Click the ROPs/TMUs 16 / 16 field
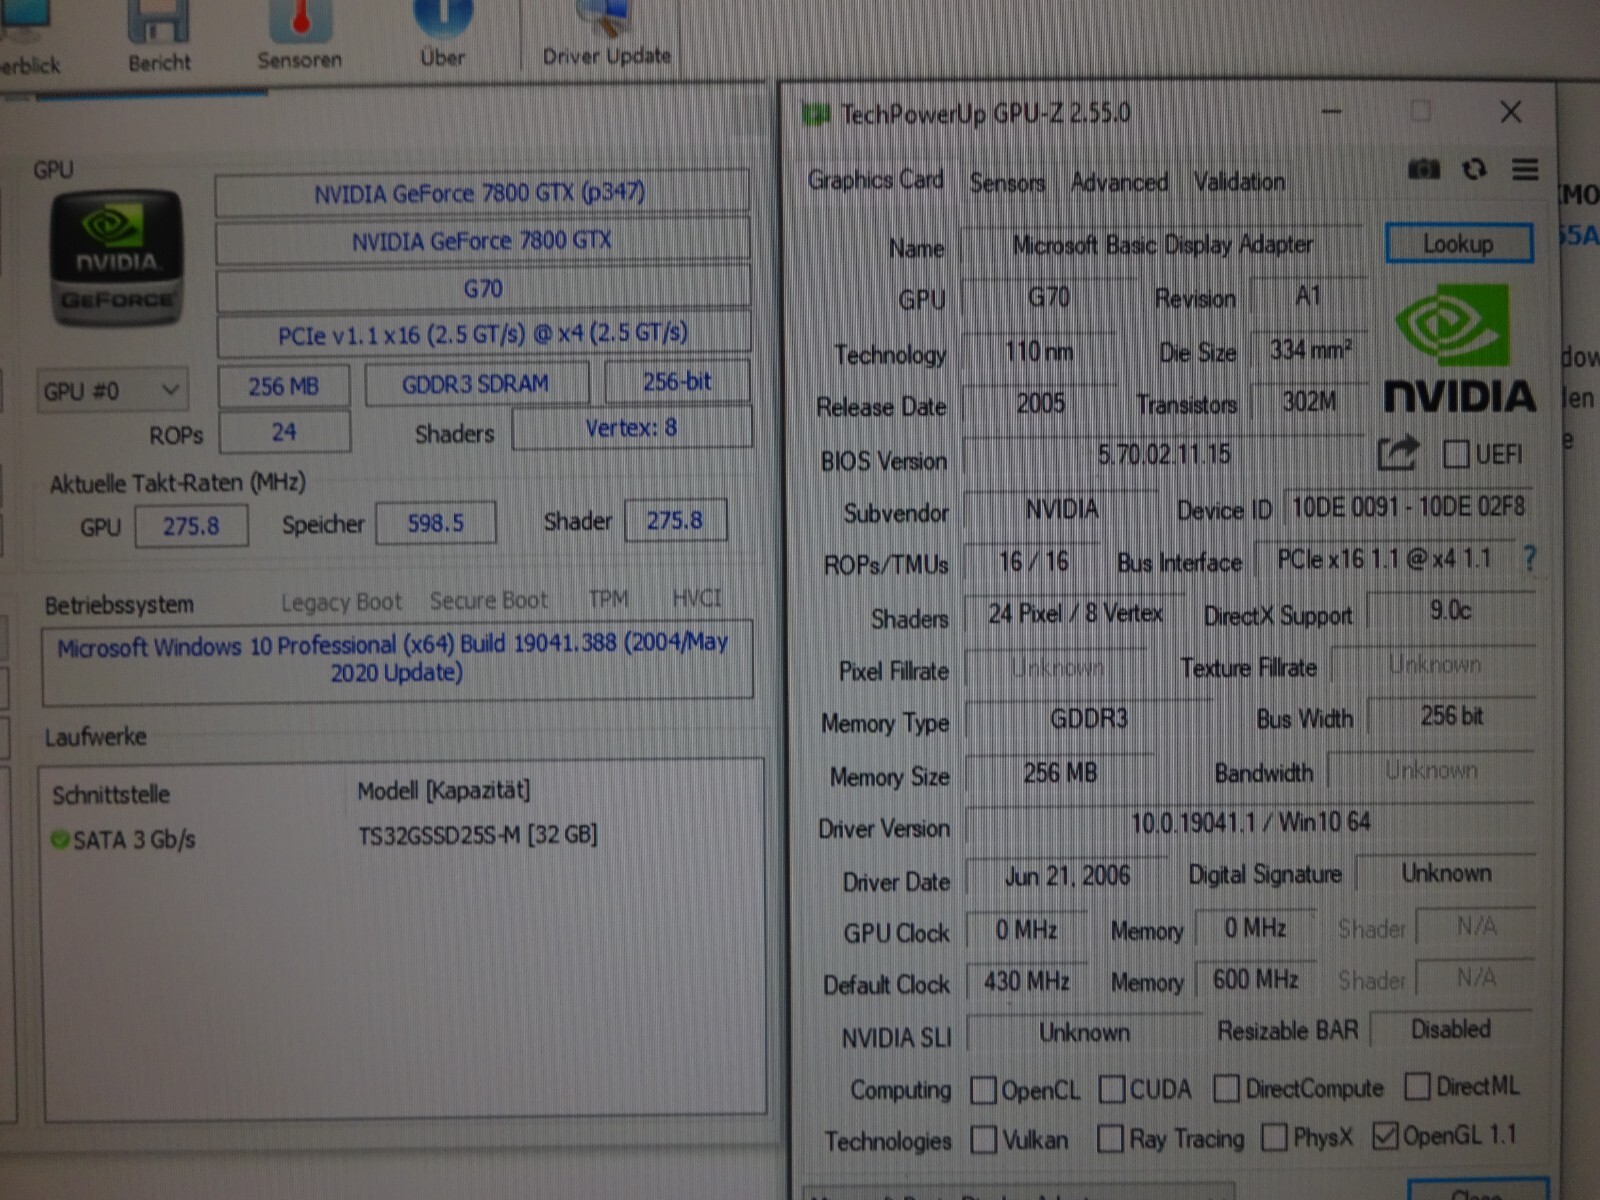 click(1034, 562)
